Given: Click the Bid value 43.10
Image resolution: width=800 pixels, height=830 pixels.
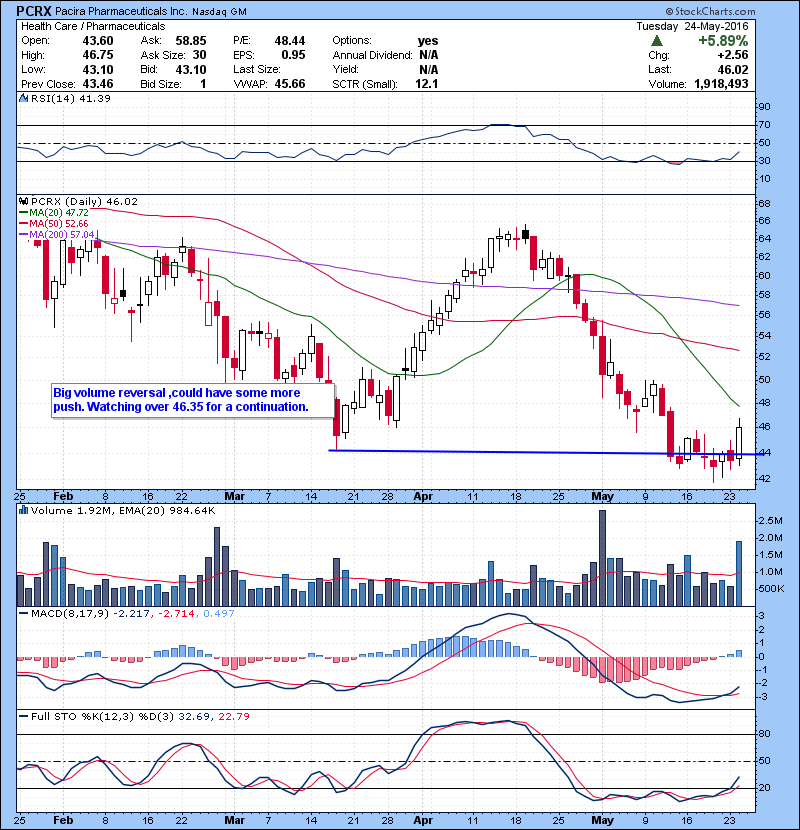Looking at the screenshot, I should click(x=191, y=69).
